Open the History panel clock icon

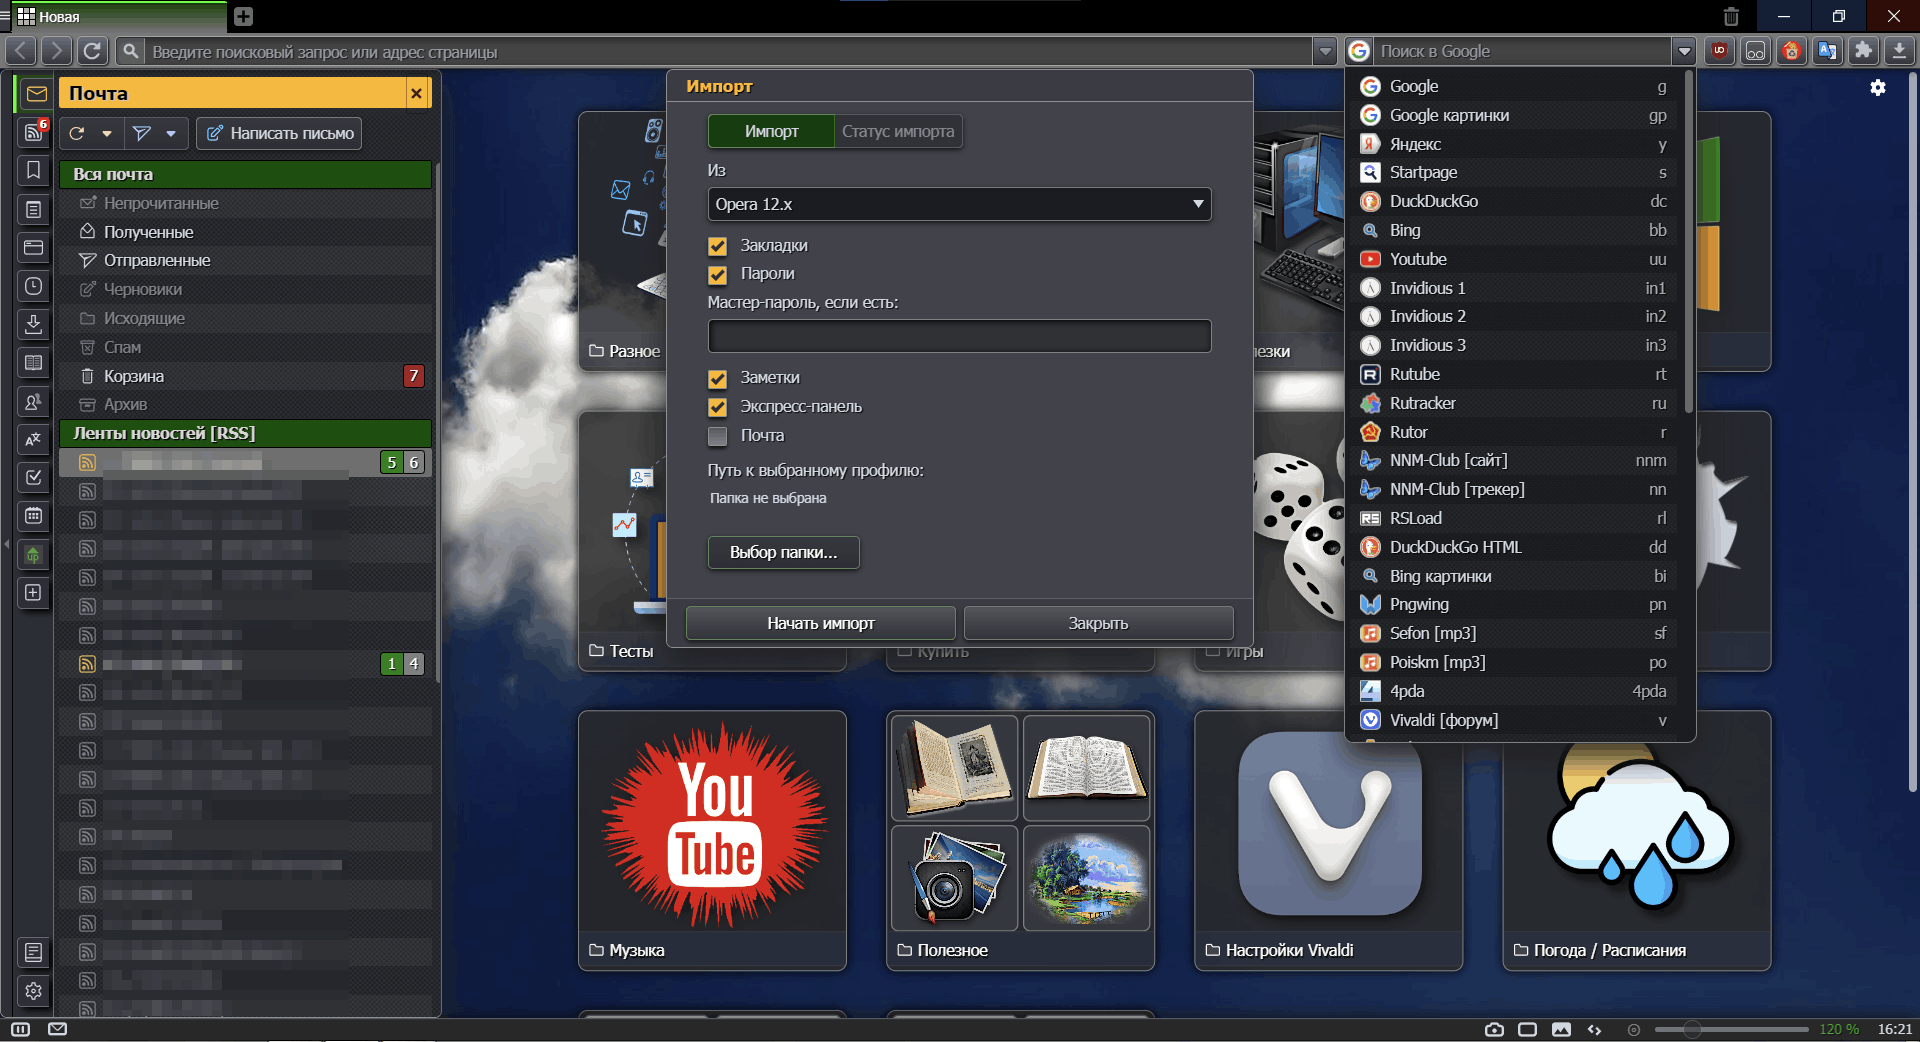pos(34,286)
